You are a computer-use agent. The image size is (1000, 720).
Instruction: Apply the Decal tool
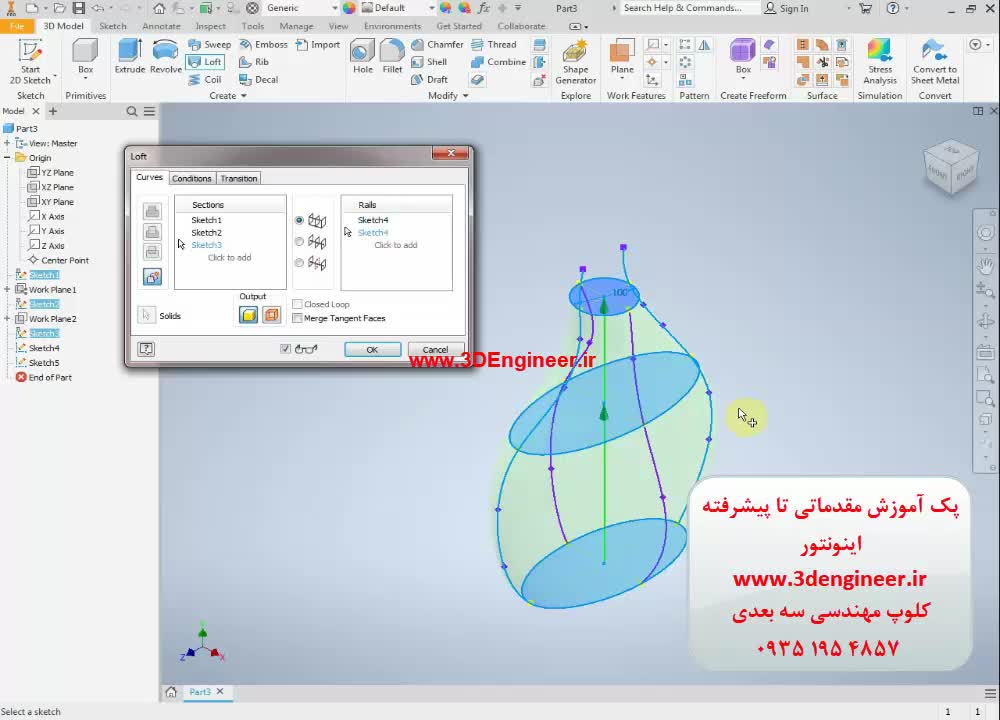pos(259,80)
